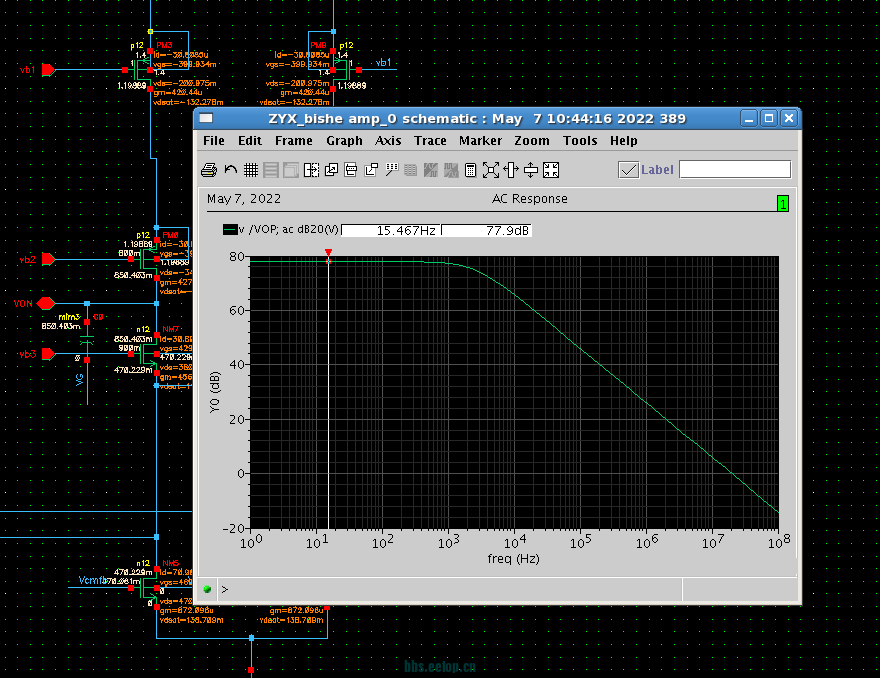Open the Marker menu
The width and height of the screenshot is (880, 678).
tap(480, 141)
